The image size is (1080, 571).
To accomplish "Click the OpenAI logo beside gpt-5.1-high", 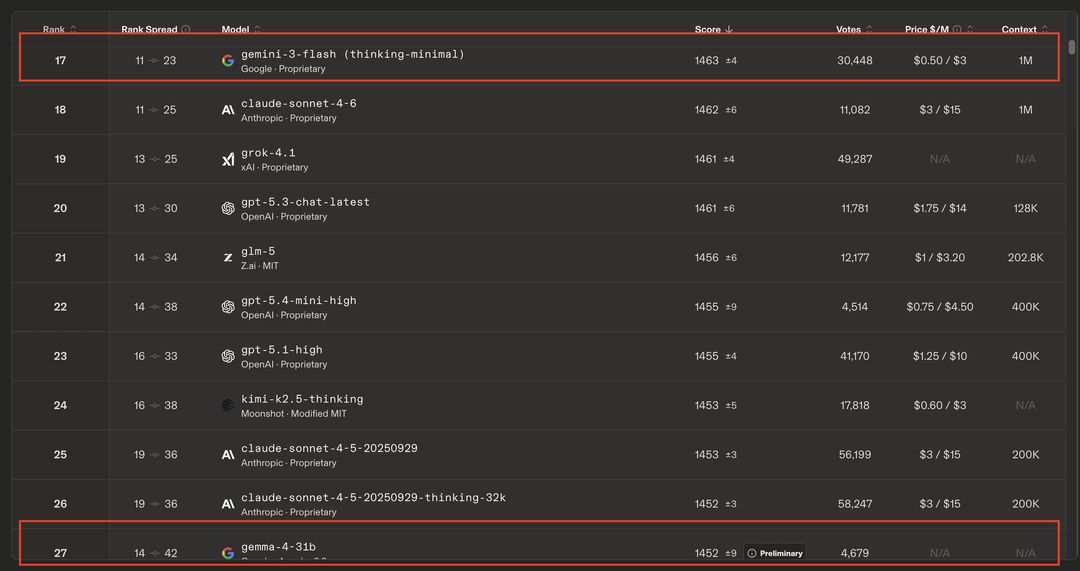I will tap(228, 357).
